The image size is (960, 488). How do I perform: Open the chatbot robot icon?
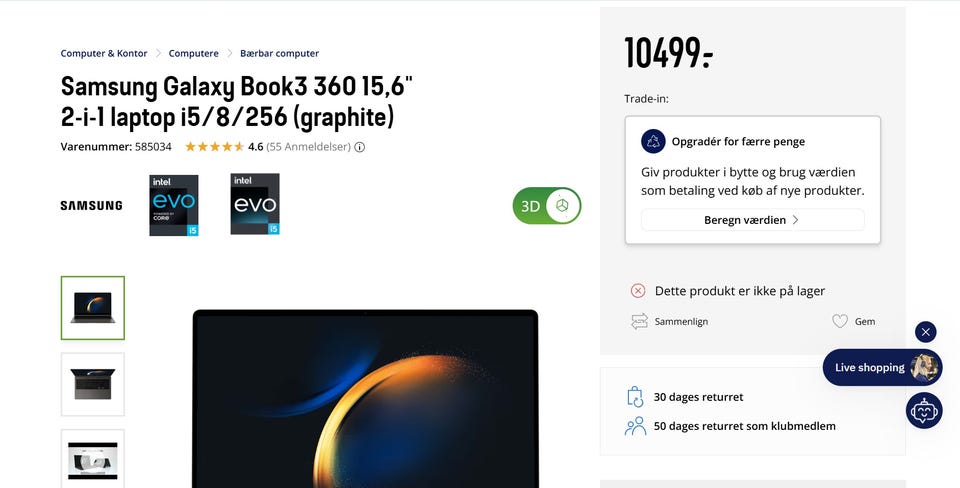pos(924,410)
